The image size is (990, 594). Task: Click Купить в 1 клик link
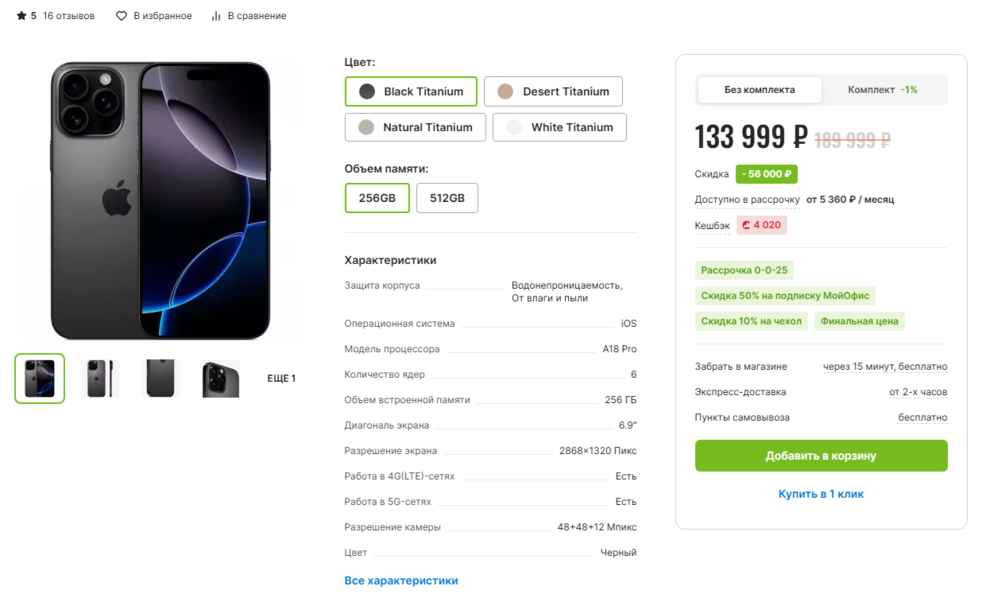coord(821,494)
